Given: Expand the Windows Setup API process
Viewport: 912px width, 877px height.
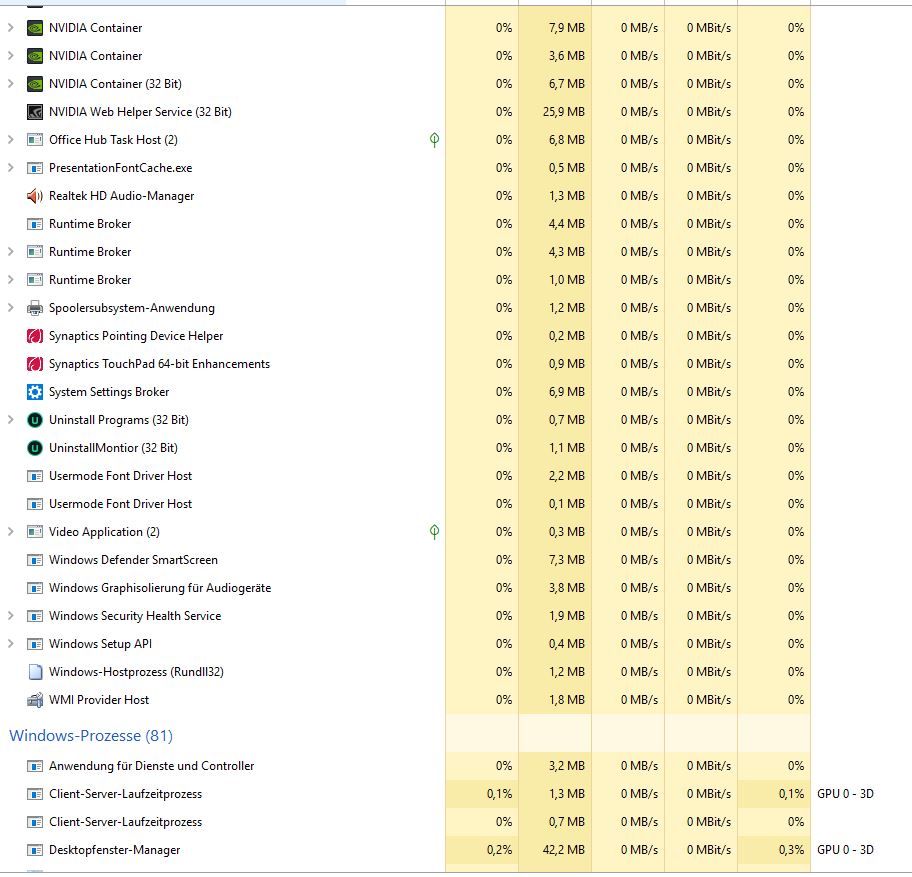Looking at the screenshot, I should (x=10, y=643).
